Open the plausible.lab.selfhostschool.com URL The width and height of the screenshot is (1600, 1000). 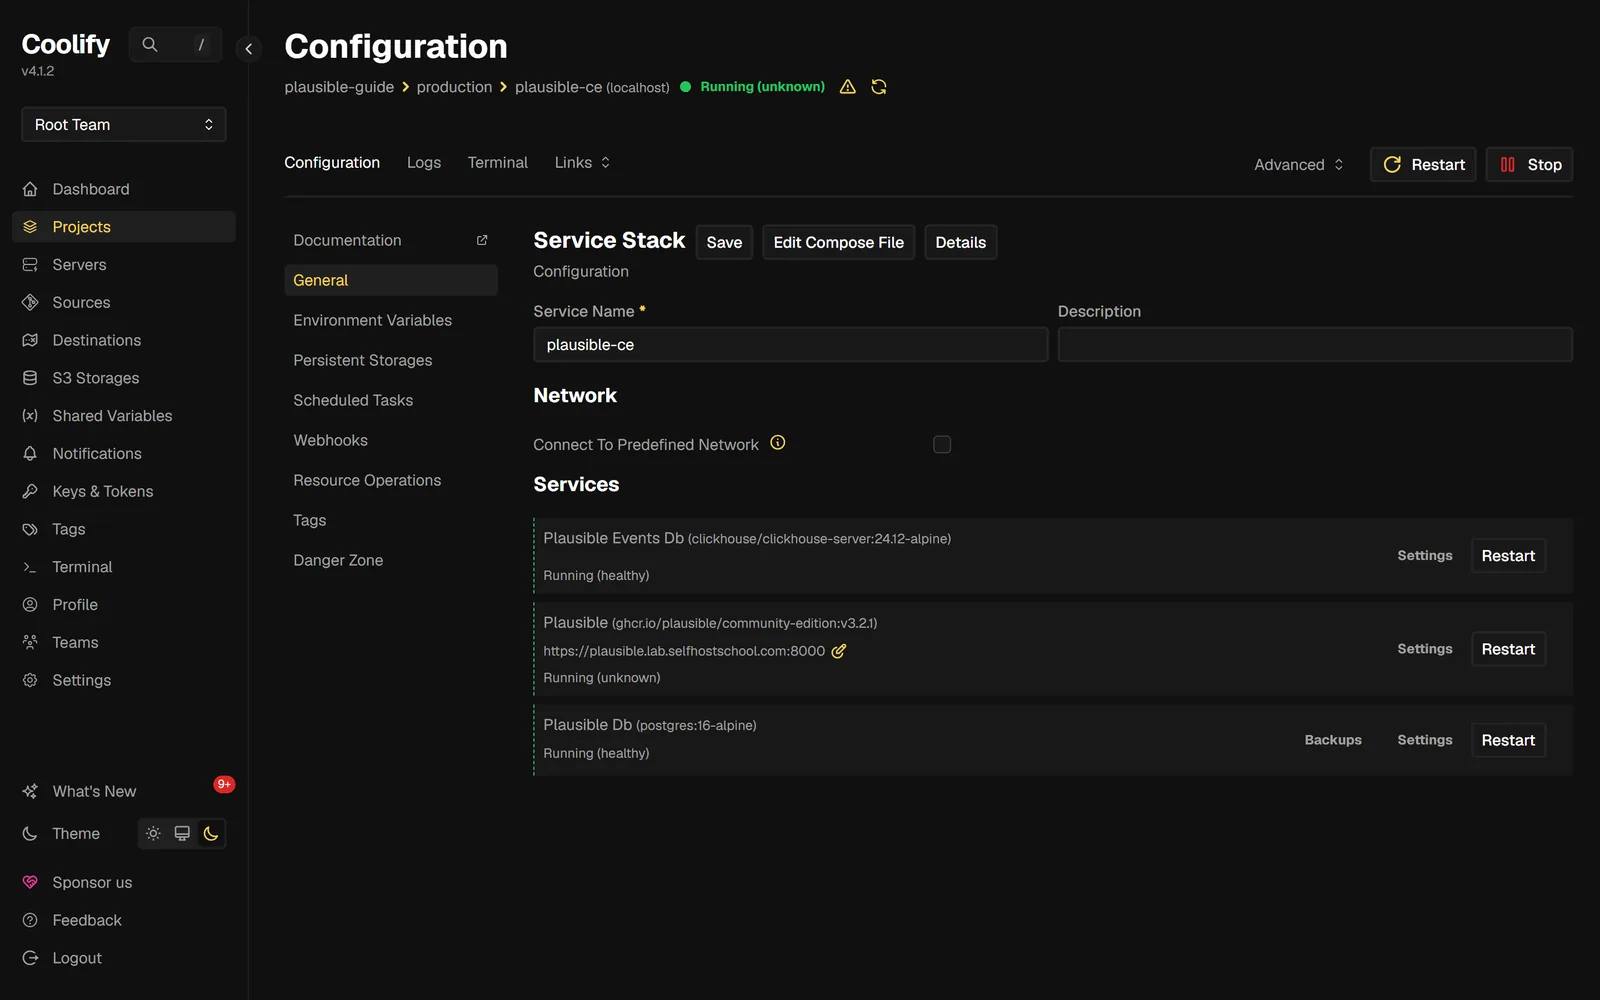(684, 651)
